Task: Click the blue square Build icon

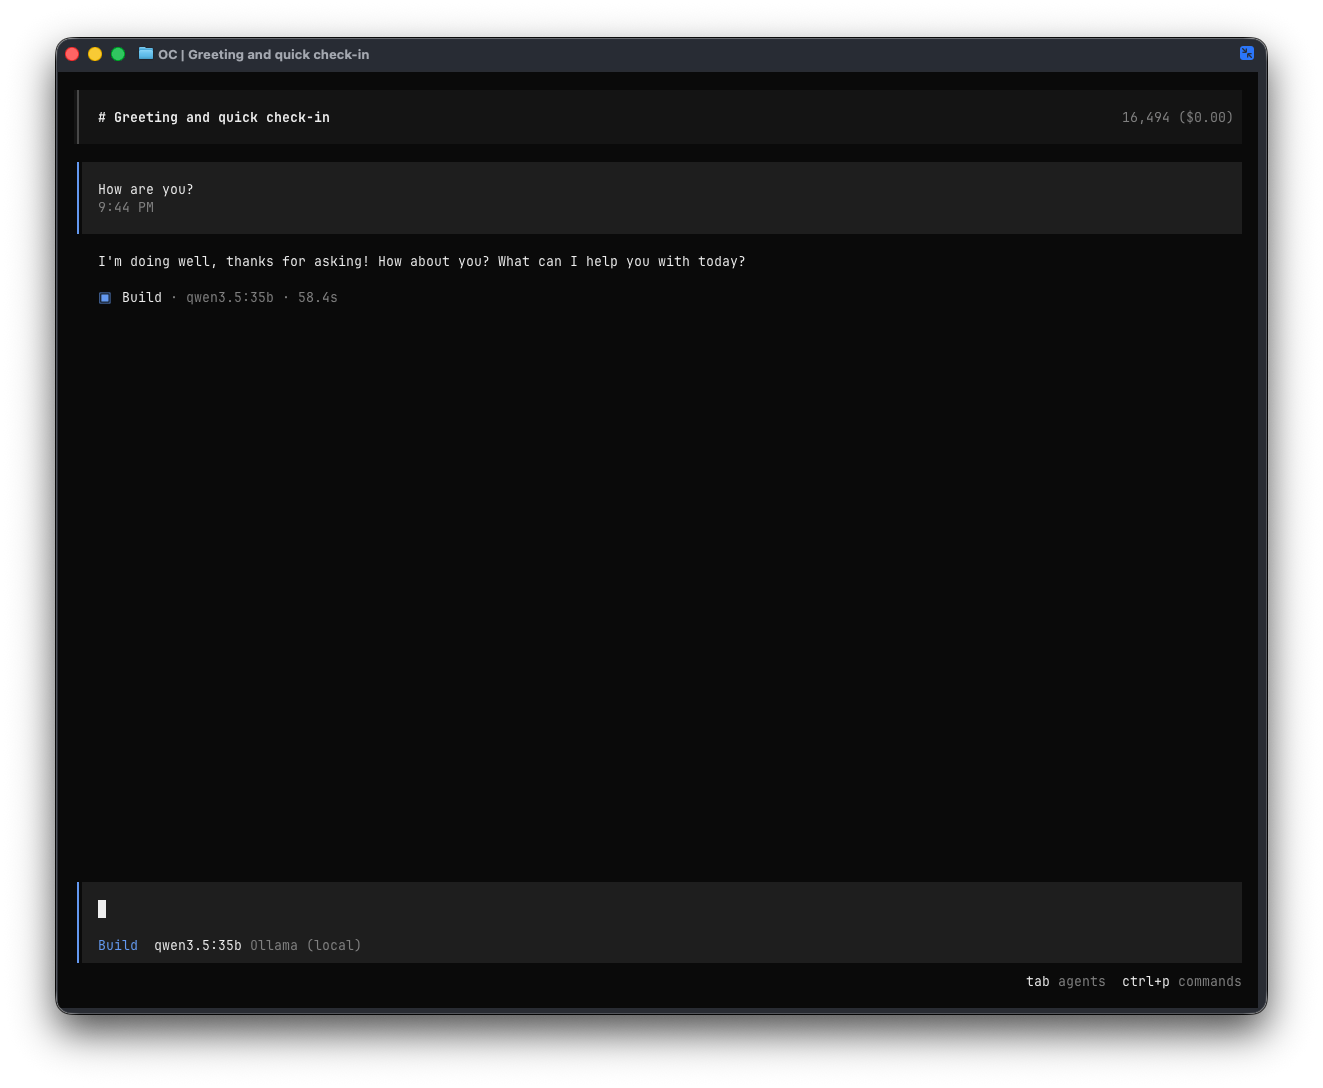Action: [105, 298]
